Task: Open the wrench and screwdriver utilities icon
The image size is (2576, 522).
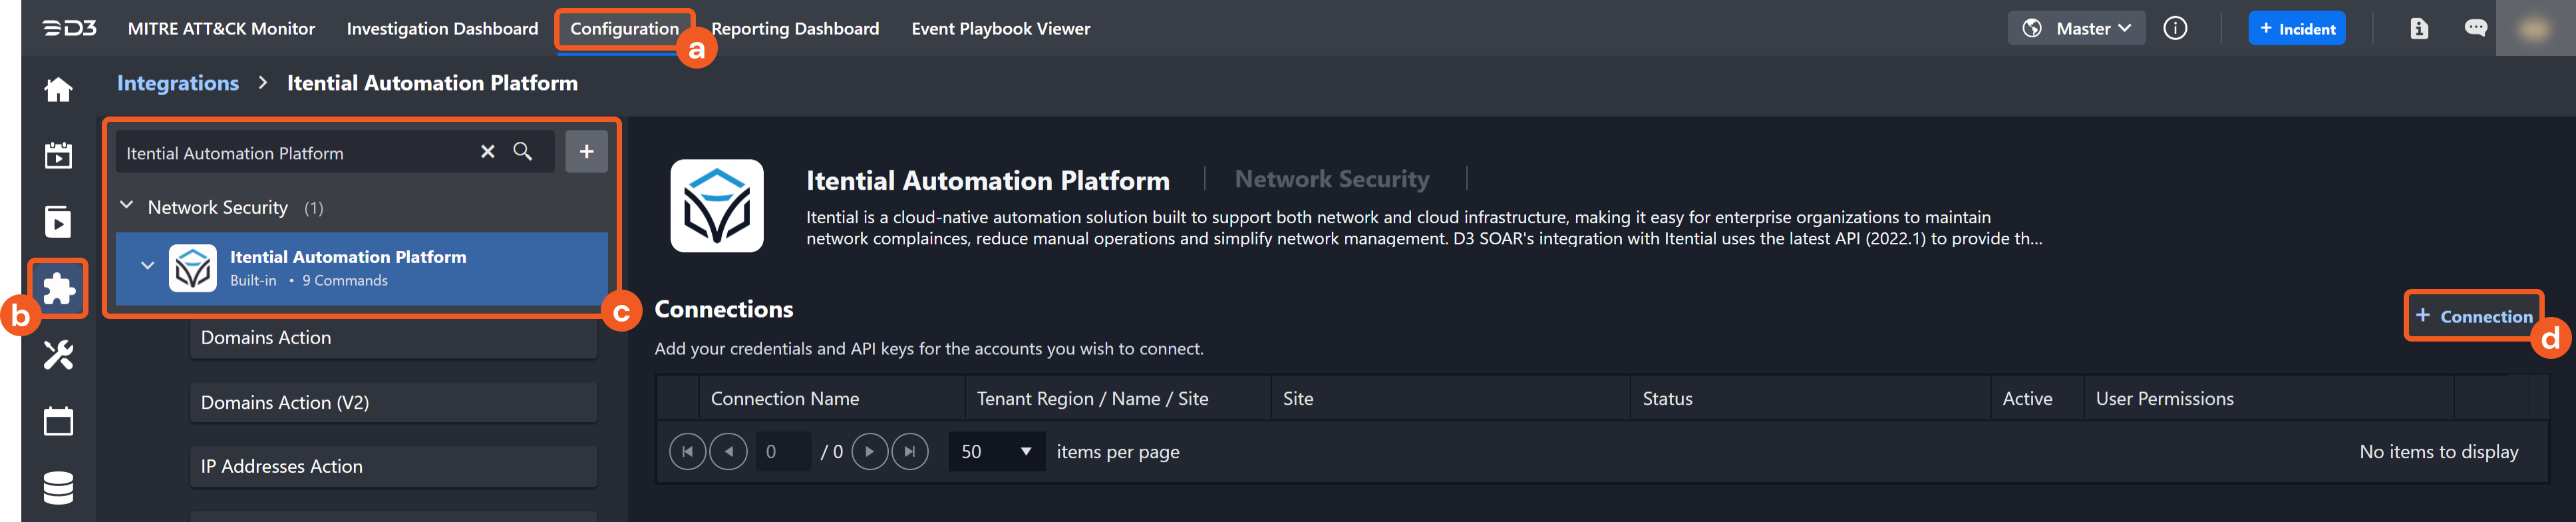Action: tap(58, 355)
